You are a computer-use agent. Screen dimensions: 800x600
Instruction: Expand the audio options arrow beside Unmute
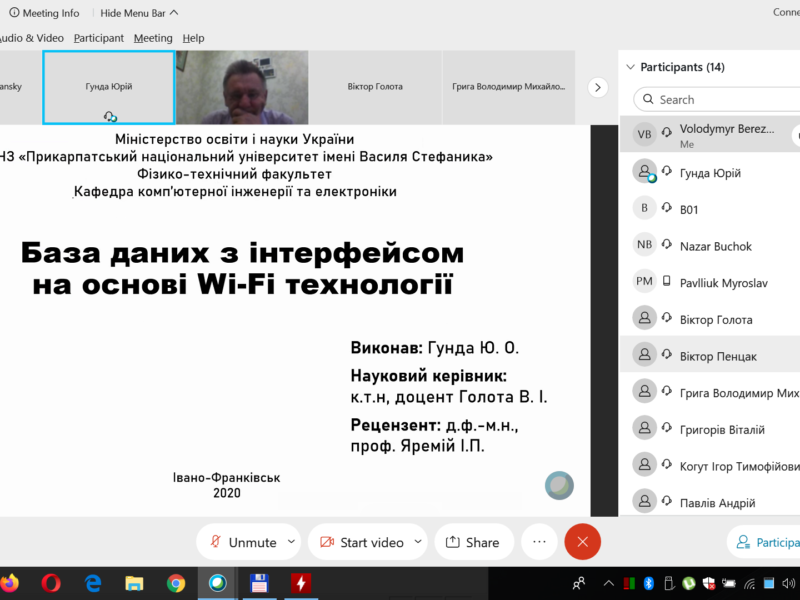pos(291,542)
